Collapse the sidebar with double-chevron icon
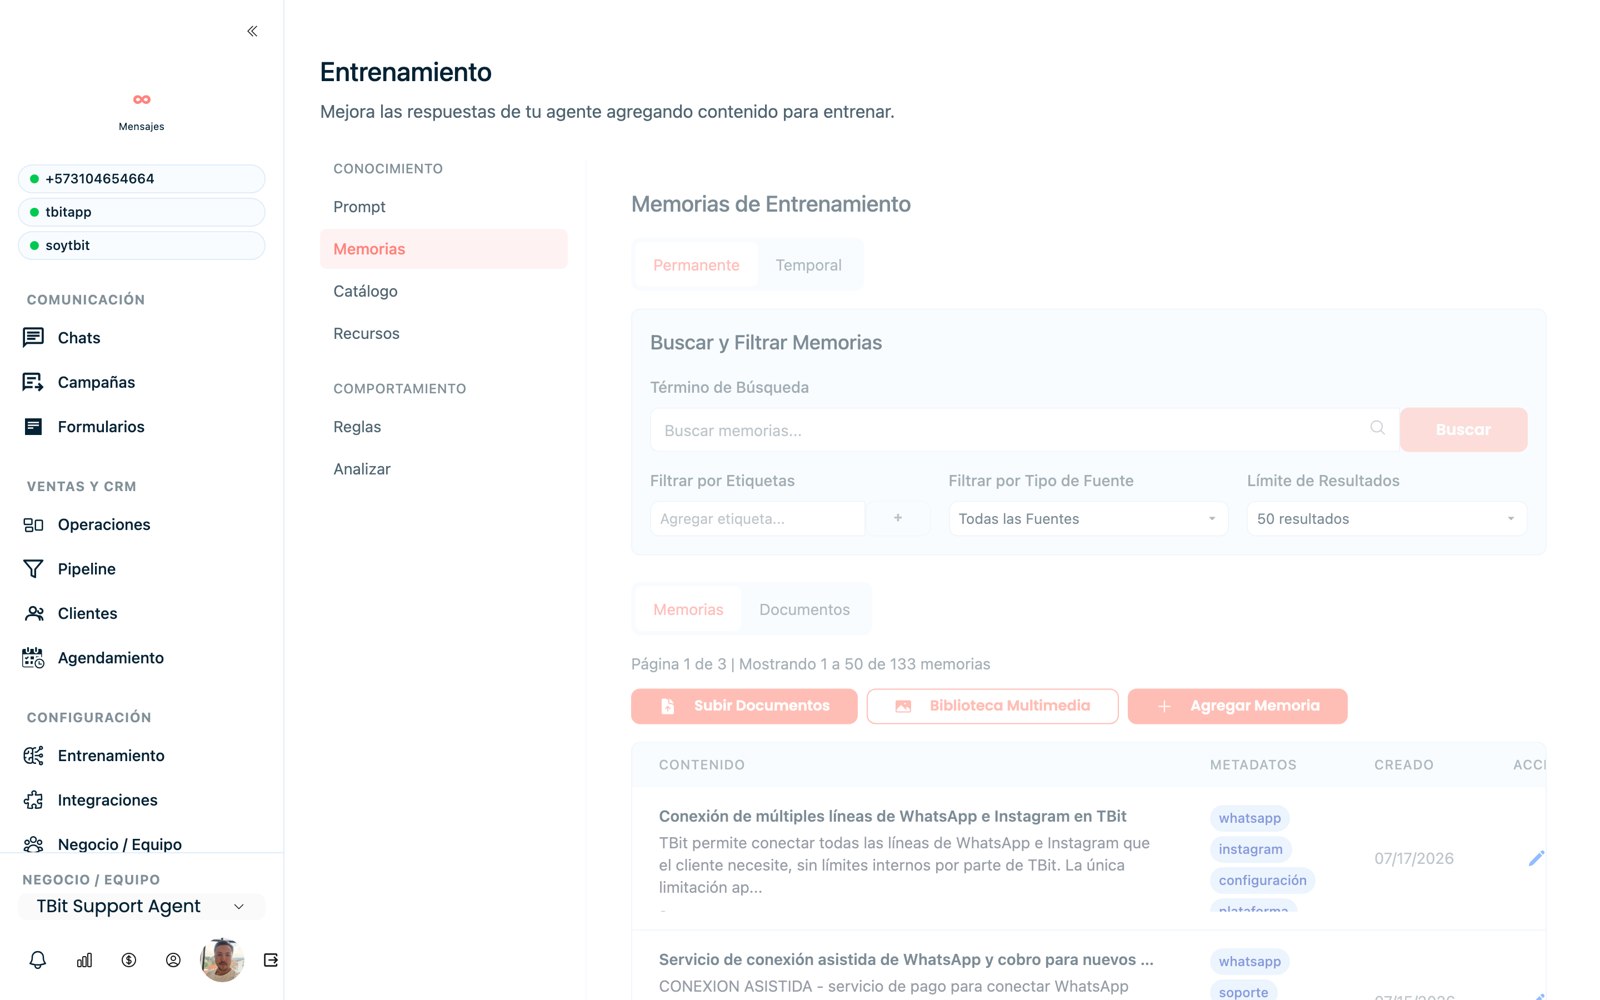Viewport: 1600px width, 1000px height. pyautogui.click(x=252, y=31)
